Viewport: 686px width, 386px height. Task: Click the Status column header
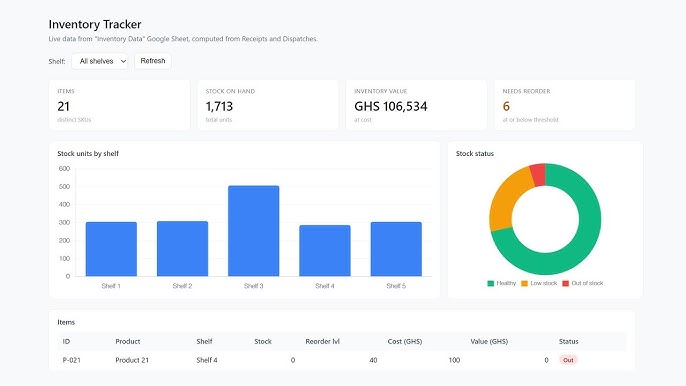coord(568,341)
